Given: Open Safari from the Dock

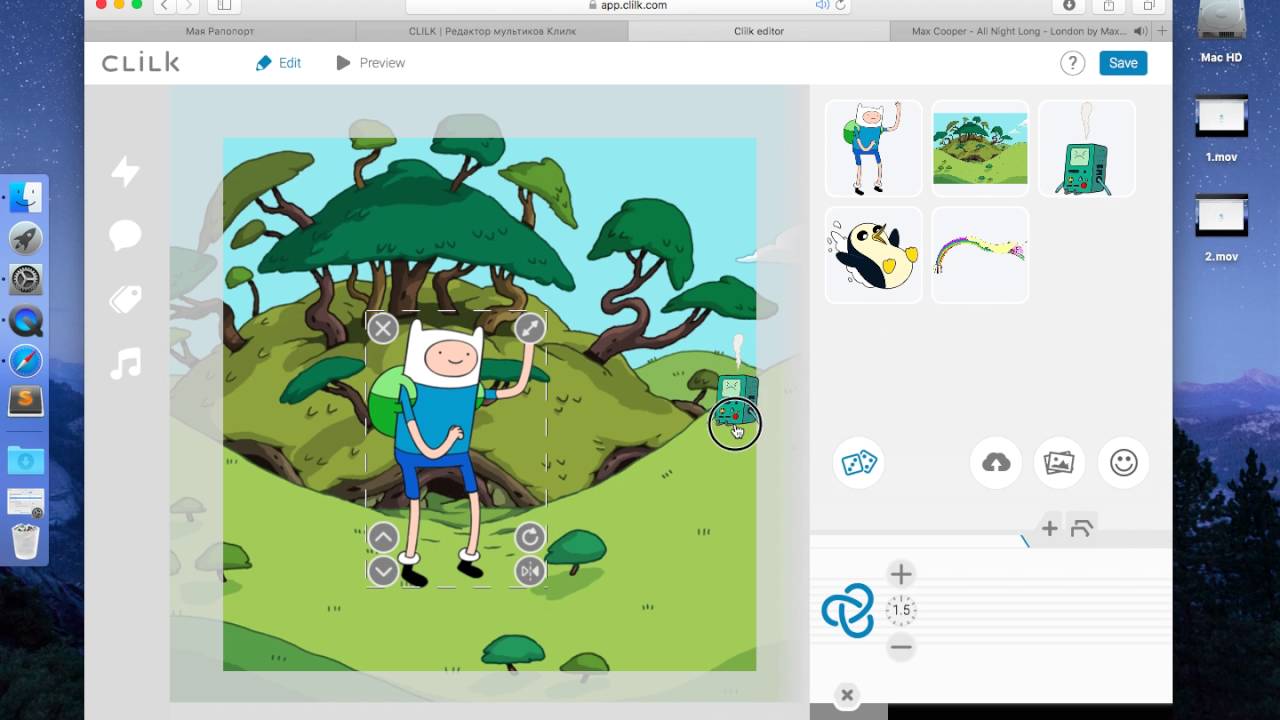Looking at the screenshot, I should pyautogui.click(x=25, y=361).
